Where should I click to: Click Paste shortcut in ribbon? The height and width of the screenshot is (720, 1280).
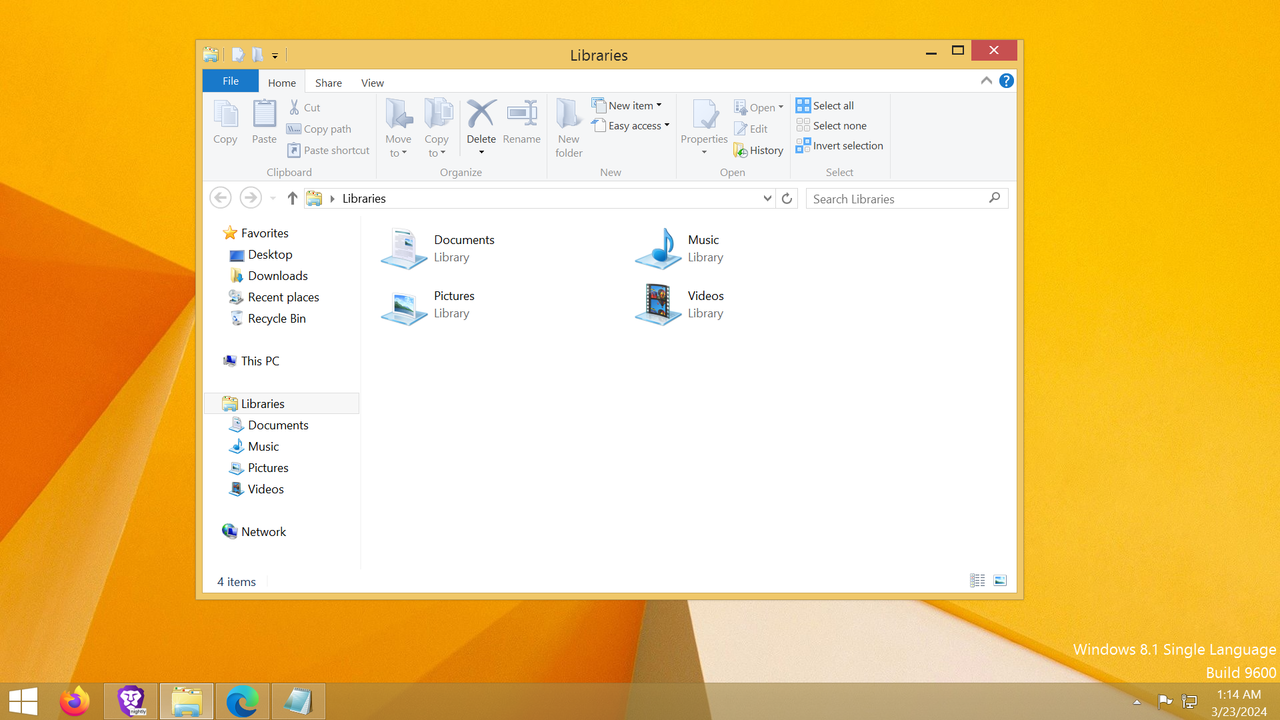pyautogui.click(x=329, y=150)
